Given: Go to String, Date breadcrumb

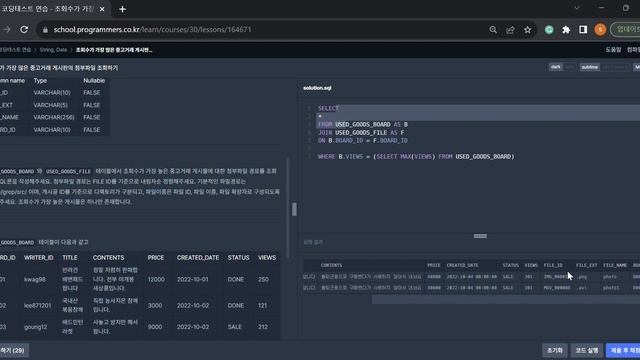Looking at the screenshot, I should [53, 50].
